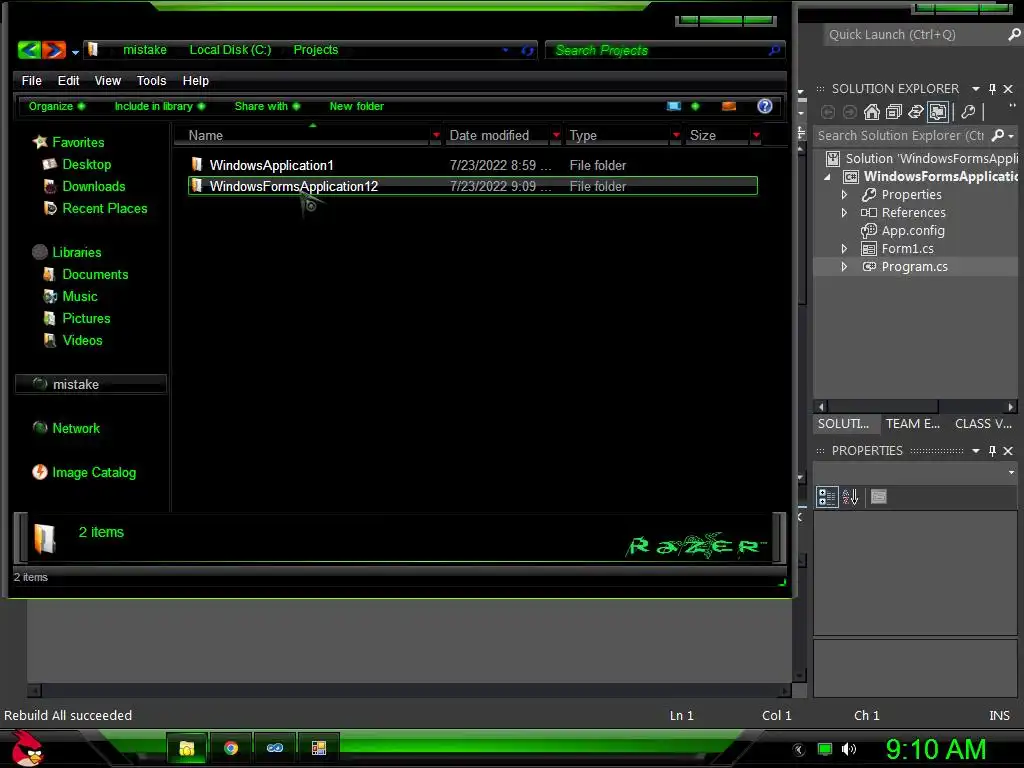Toggle Show All Files in Solution Explorer
This screenshot has width=1024, height=768.
[x=938, y=112]
